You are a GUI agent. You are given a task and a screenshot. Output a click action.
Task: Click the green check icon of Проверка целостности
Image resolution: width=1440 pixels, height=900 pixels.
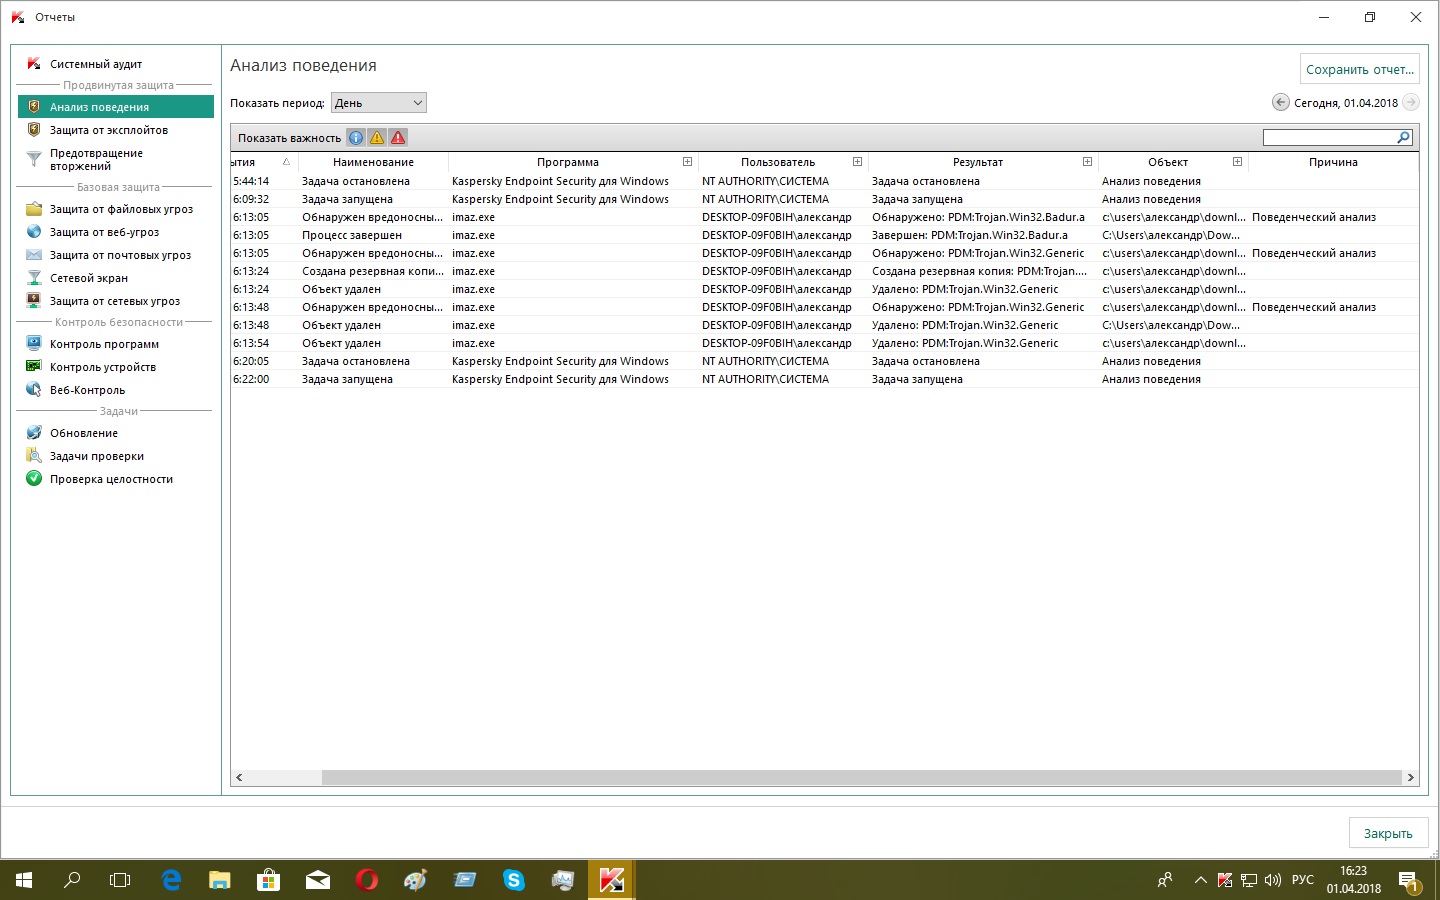[34, 479]
